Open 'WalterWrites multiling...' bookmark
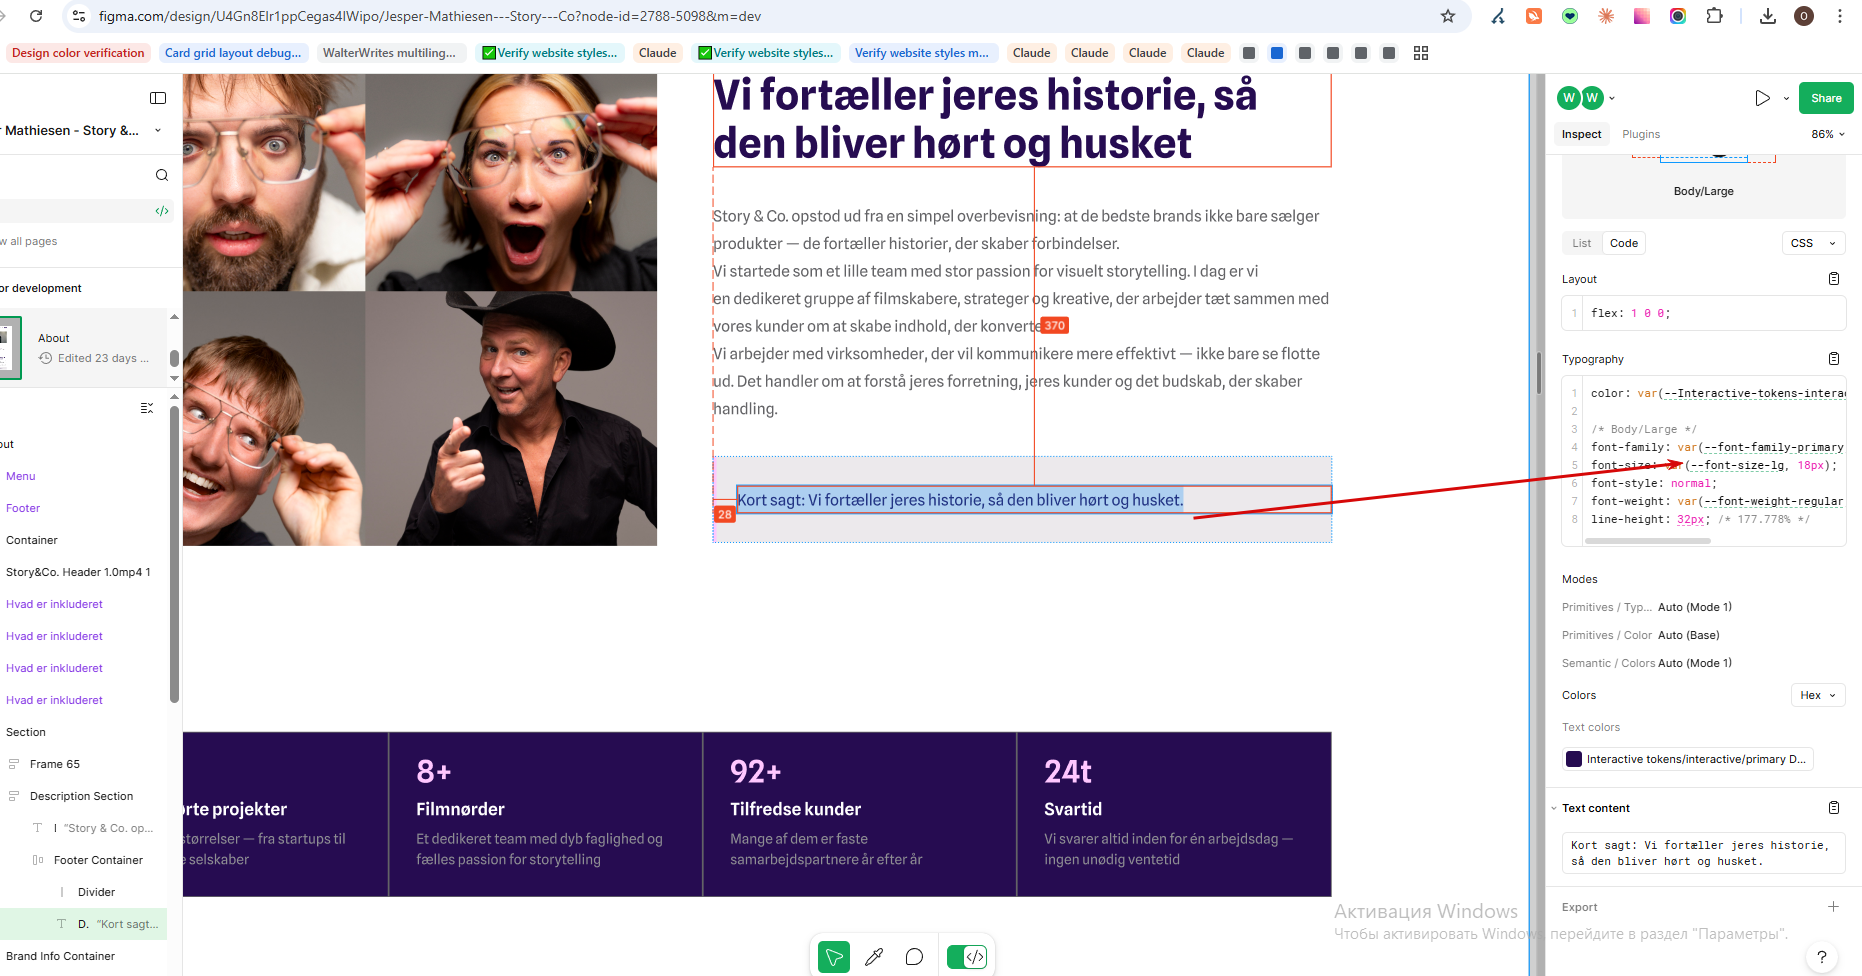 click(389, 53)
